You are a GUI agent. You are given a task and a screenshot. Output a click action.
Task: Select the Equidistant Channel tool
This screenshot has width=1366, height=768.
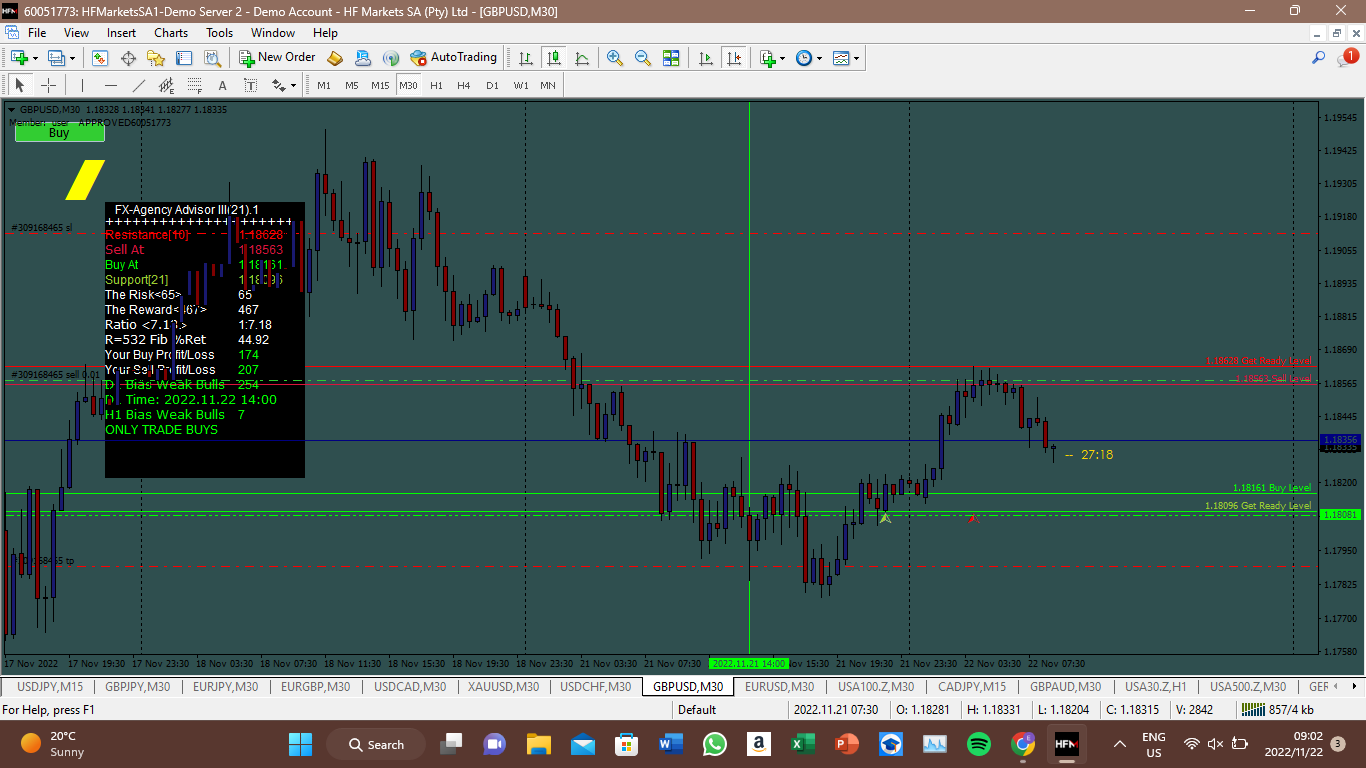166,85
